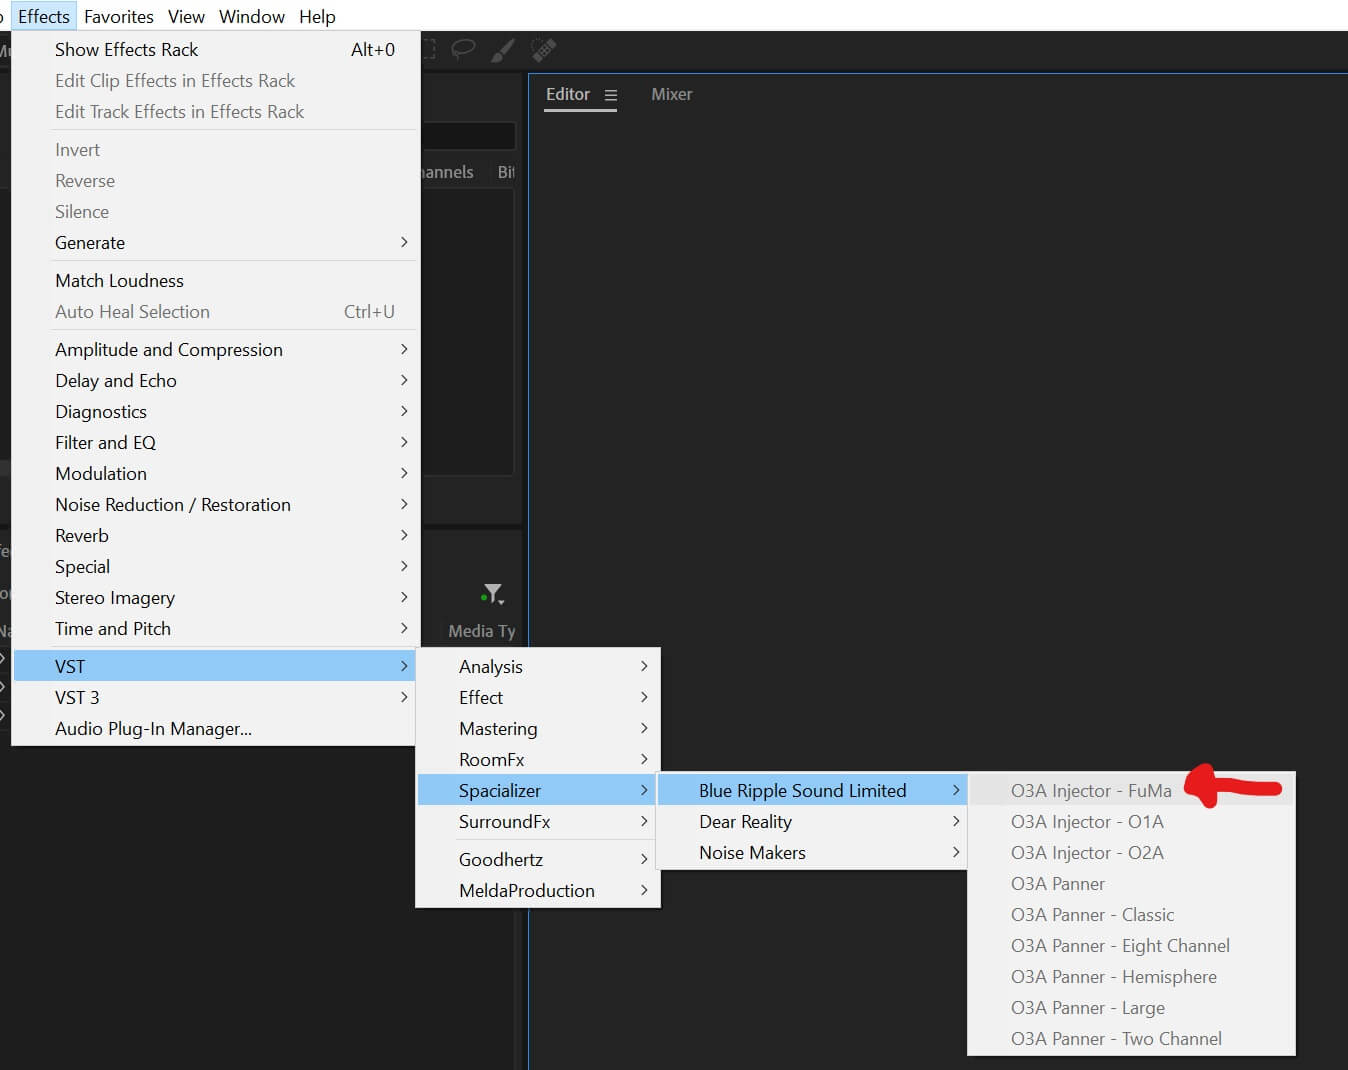Image resolution: width=1348 pixels, height=1070 pixels.
Task: Open the Mastering VST category
Action: (538, 728)
